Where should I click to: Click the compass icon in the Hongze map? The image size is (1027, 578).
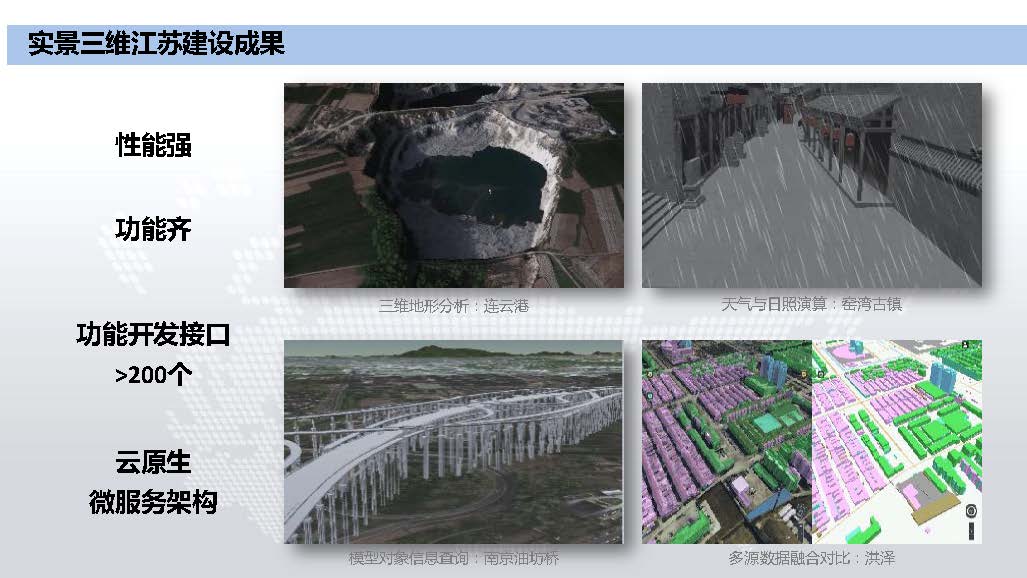tap(970, 509)
